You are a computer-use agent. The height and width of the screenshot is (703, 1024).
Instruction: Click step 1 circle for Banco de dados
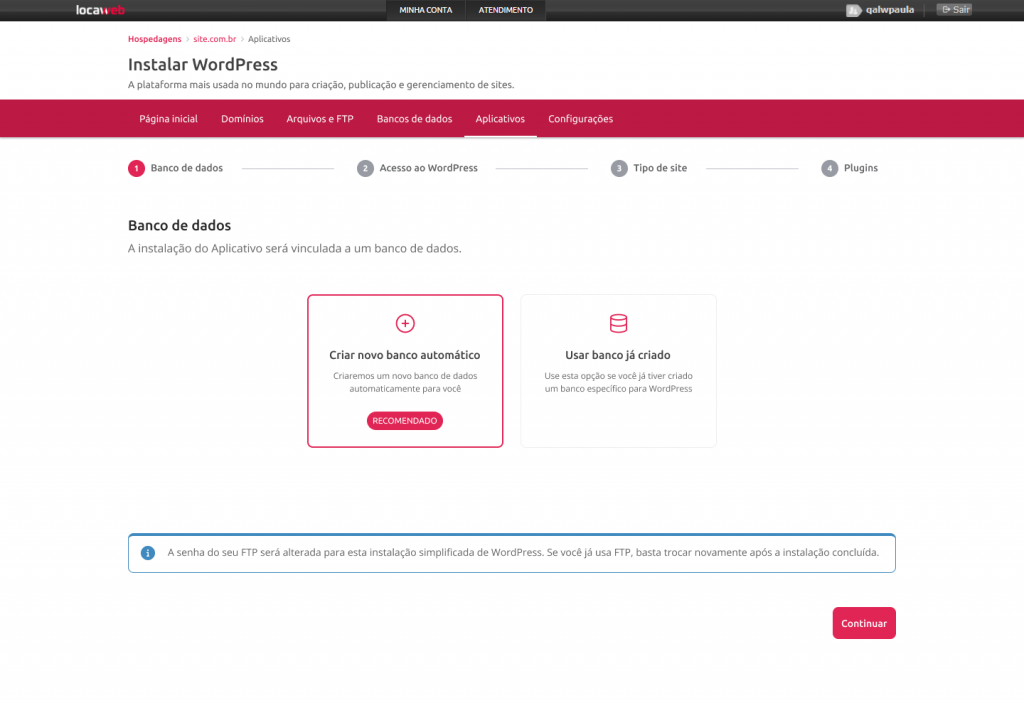(136, 169)
